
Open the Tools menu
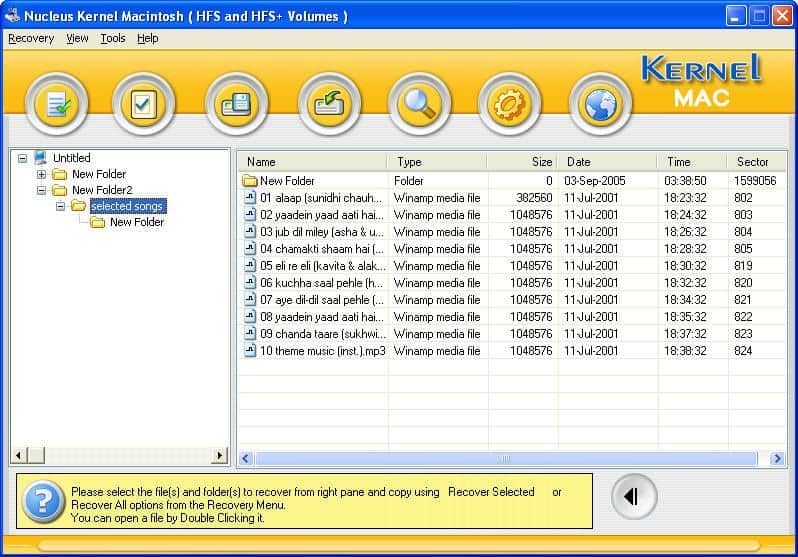tap(112, 38)
